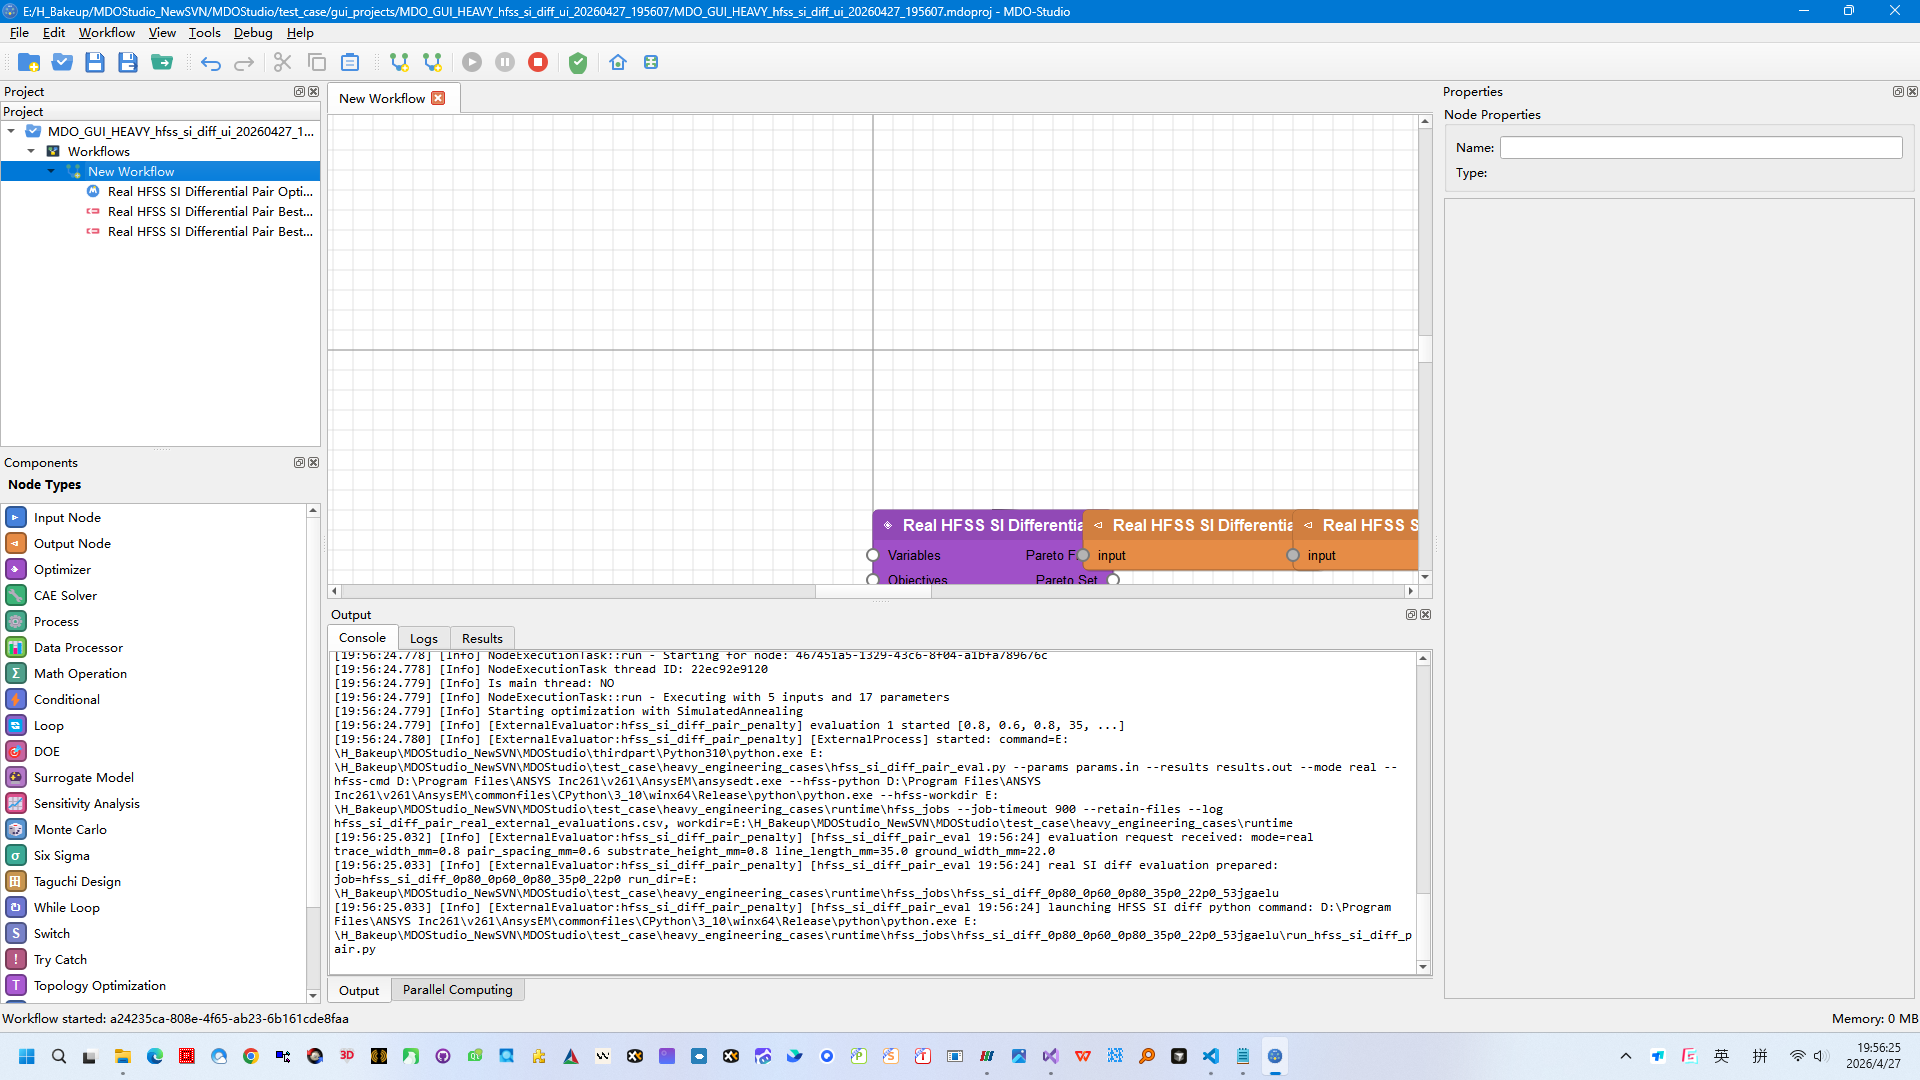
Task: Click the Save project icon
Action: 95,62
